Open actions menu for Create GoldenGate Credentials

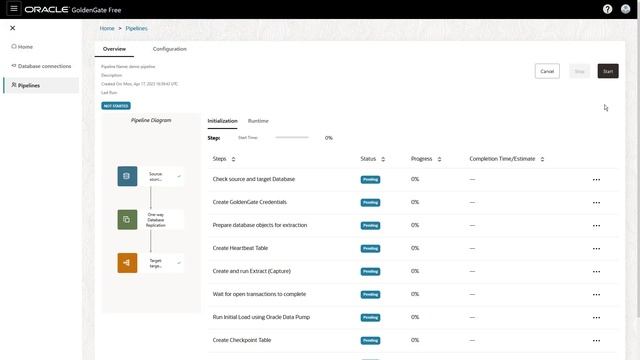tap(596, 202)
